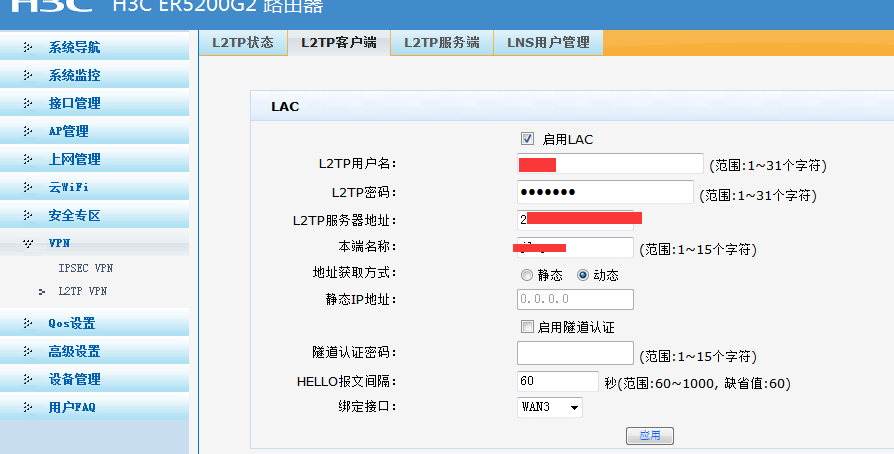The image size is (894, 454).
Task: Open 系统导航 in the sidebar
Action: point(74,47)
